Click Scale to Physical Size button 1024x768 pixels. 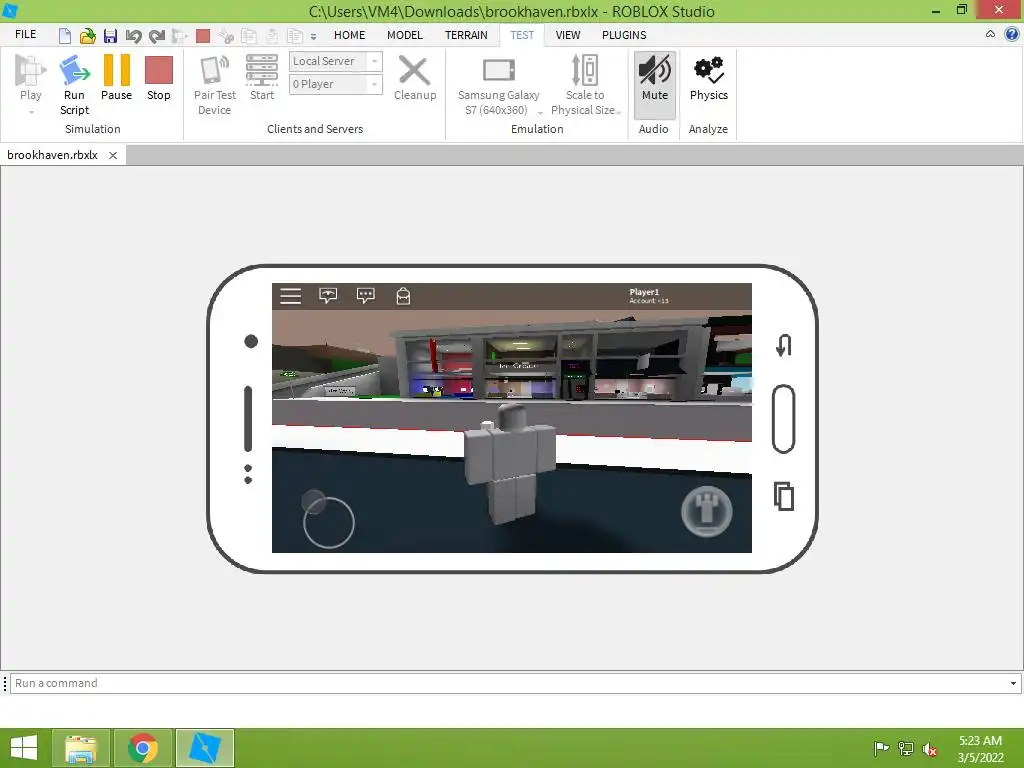tap(584, 85)
